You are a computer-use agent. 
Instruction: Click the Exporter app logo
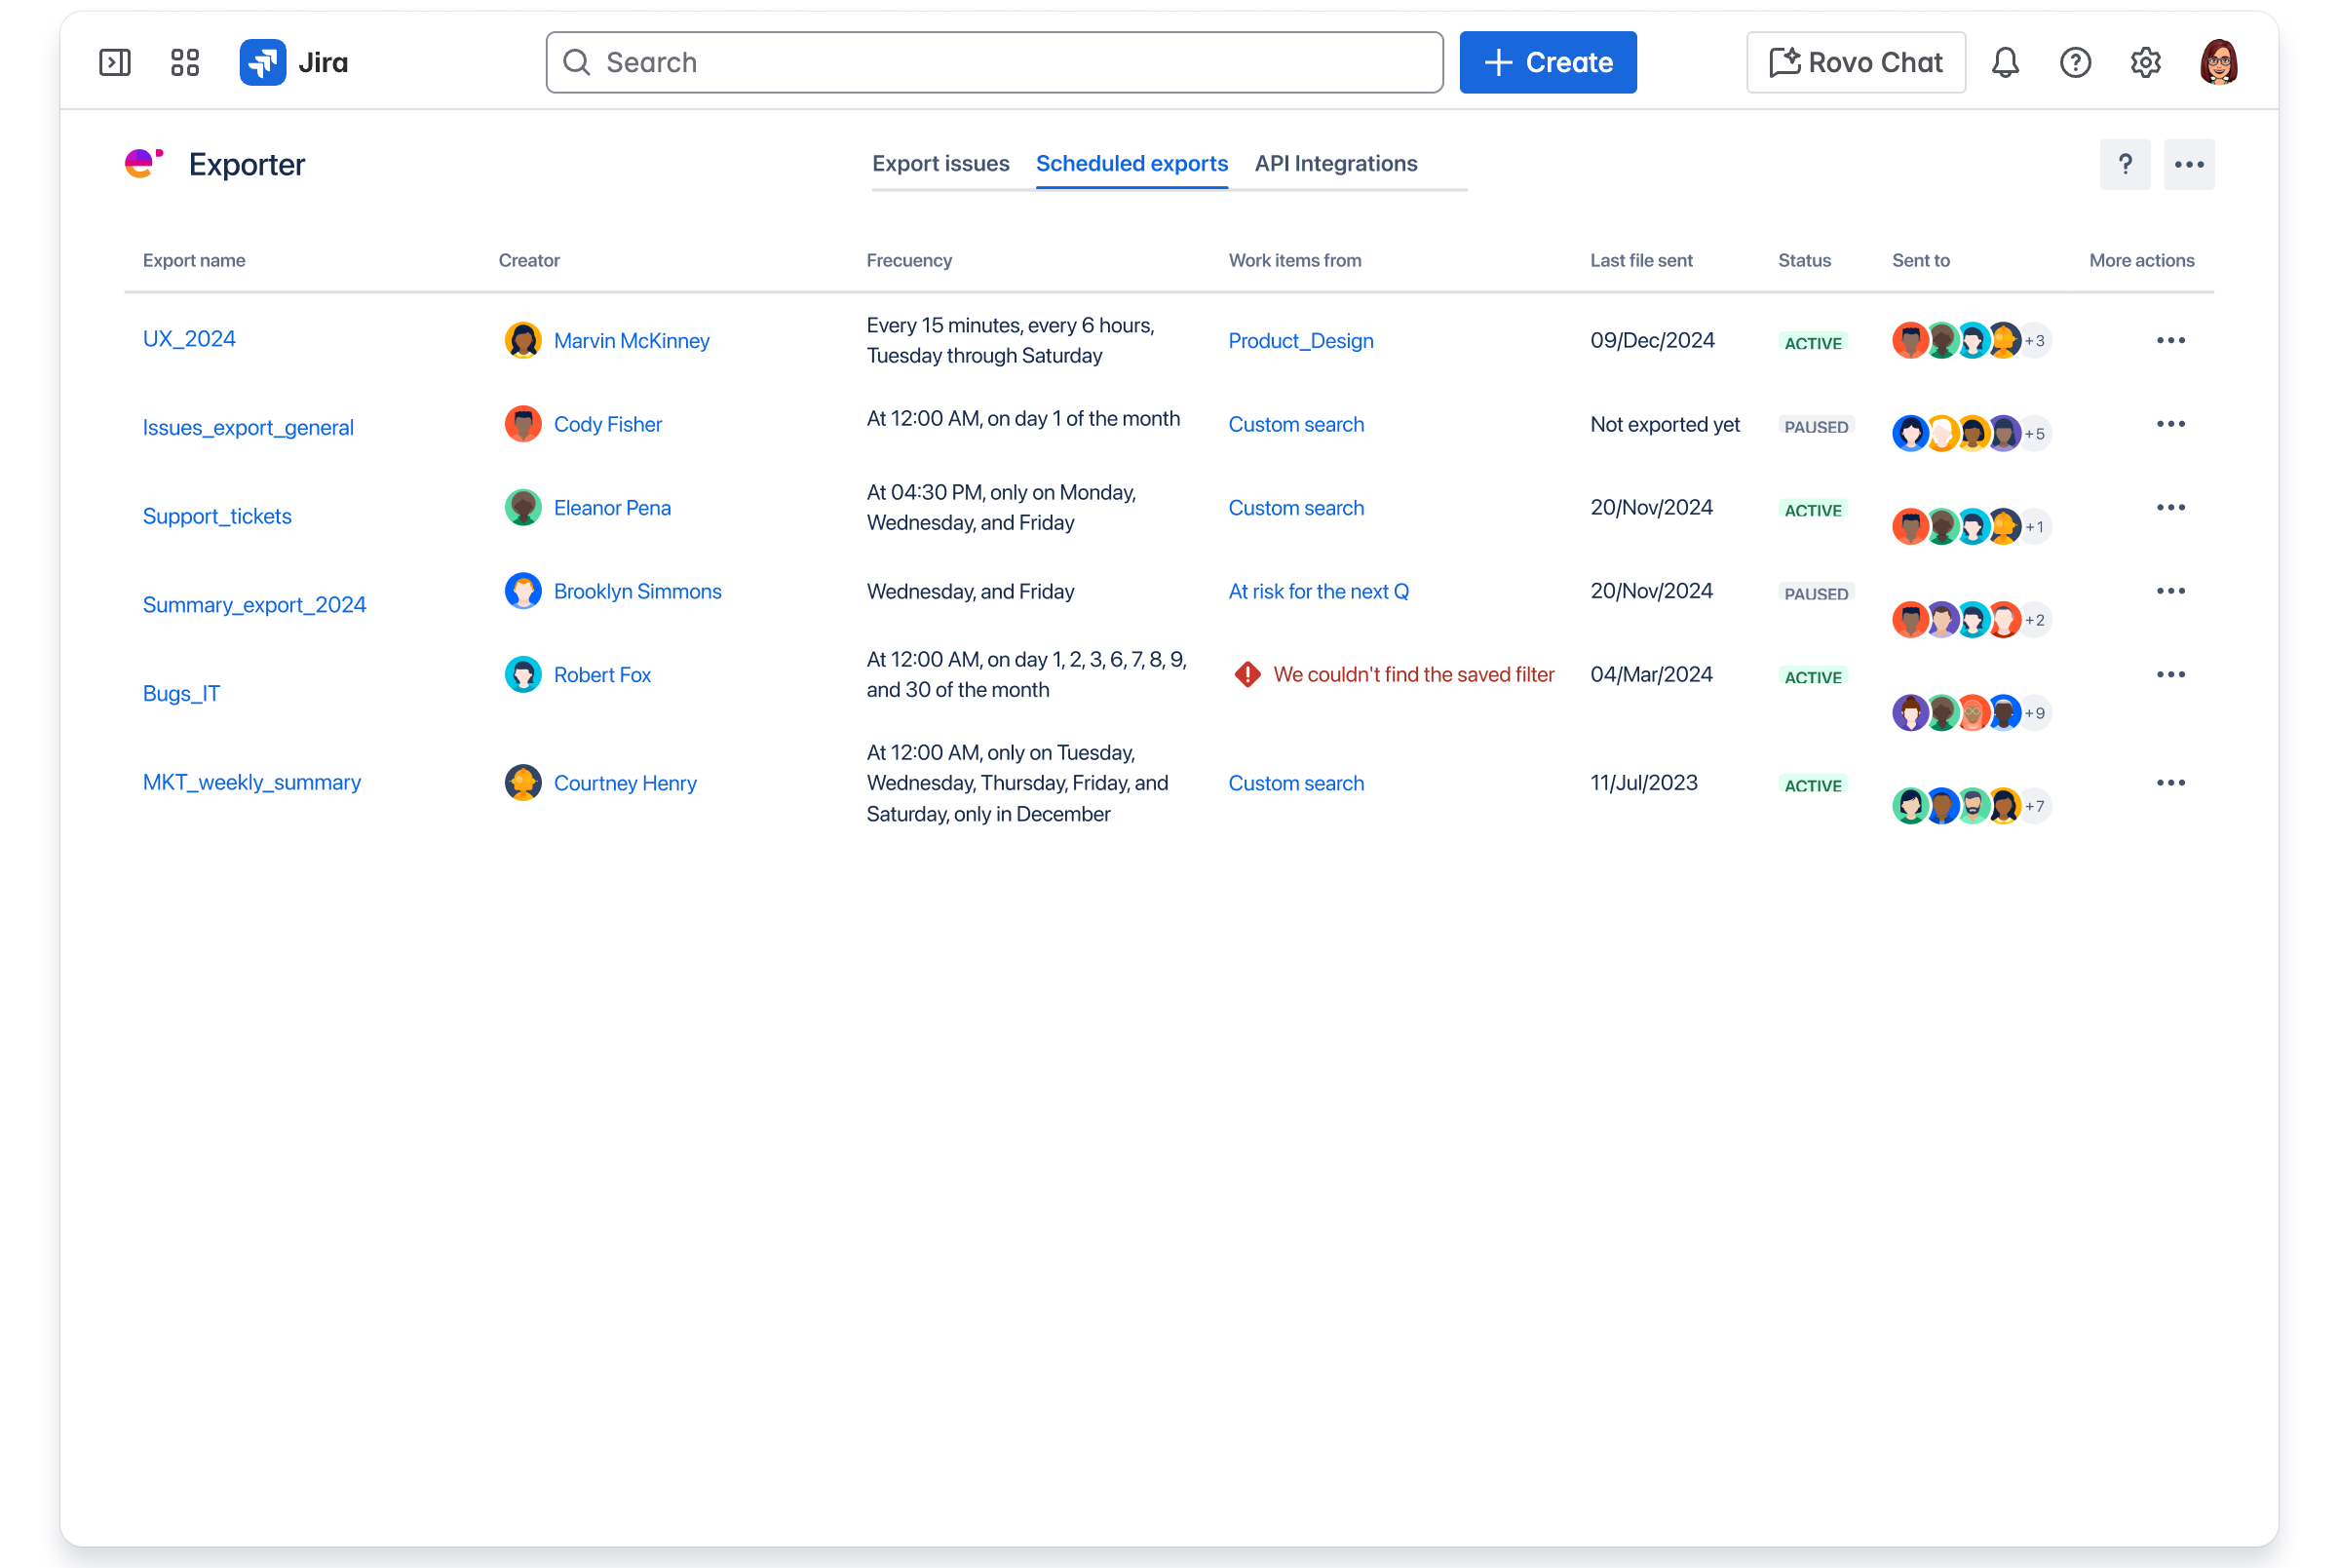[144, 163]
